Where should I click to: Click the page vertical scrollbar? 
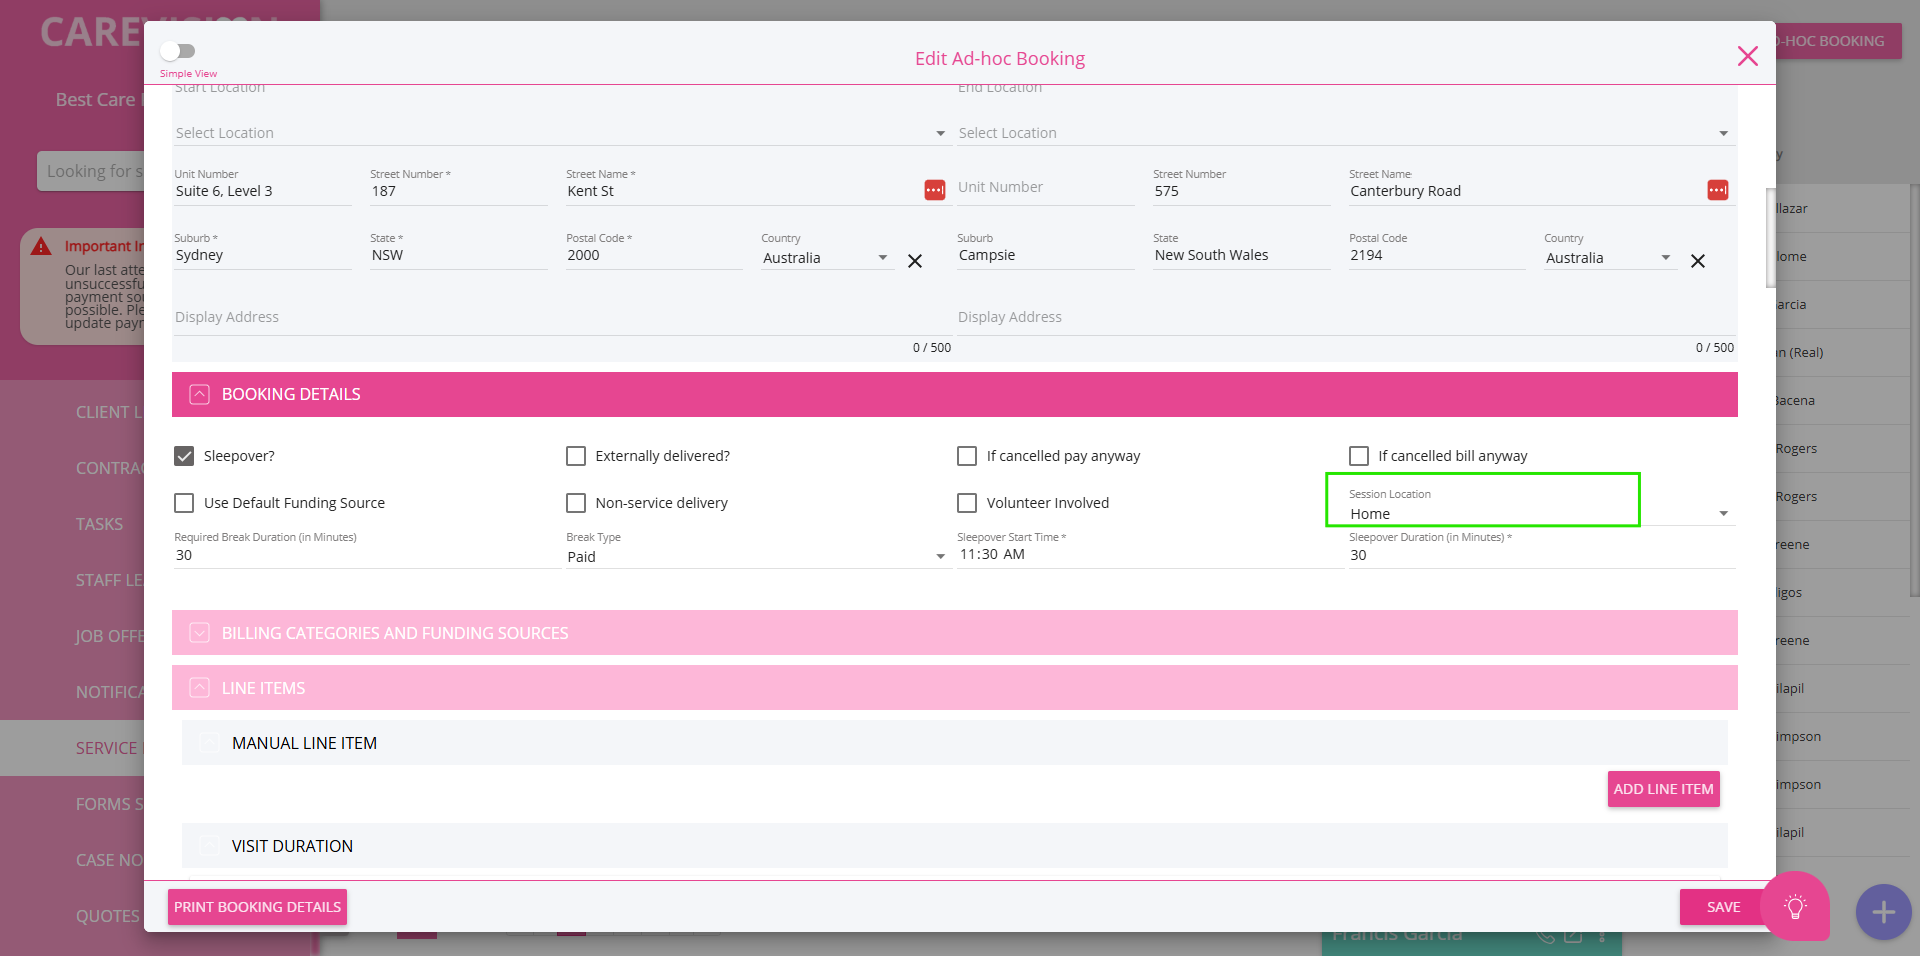click(x=1914, y=390)
